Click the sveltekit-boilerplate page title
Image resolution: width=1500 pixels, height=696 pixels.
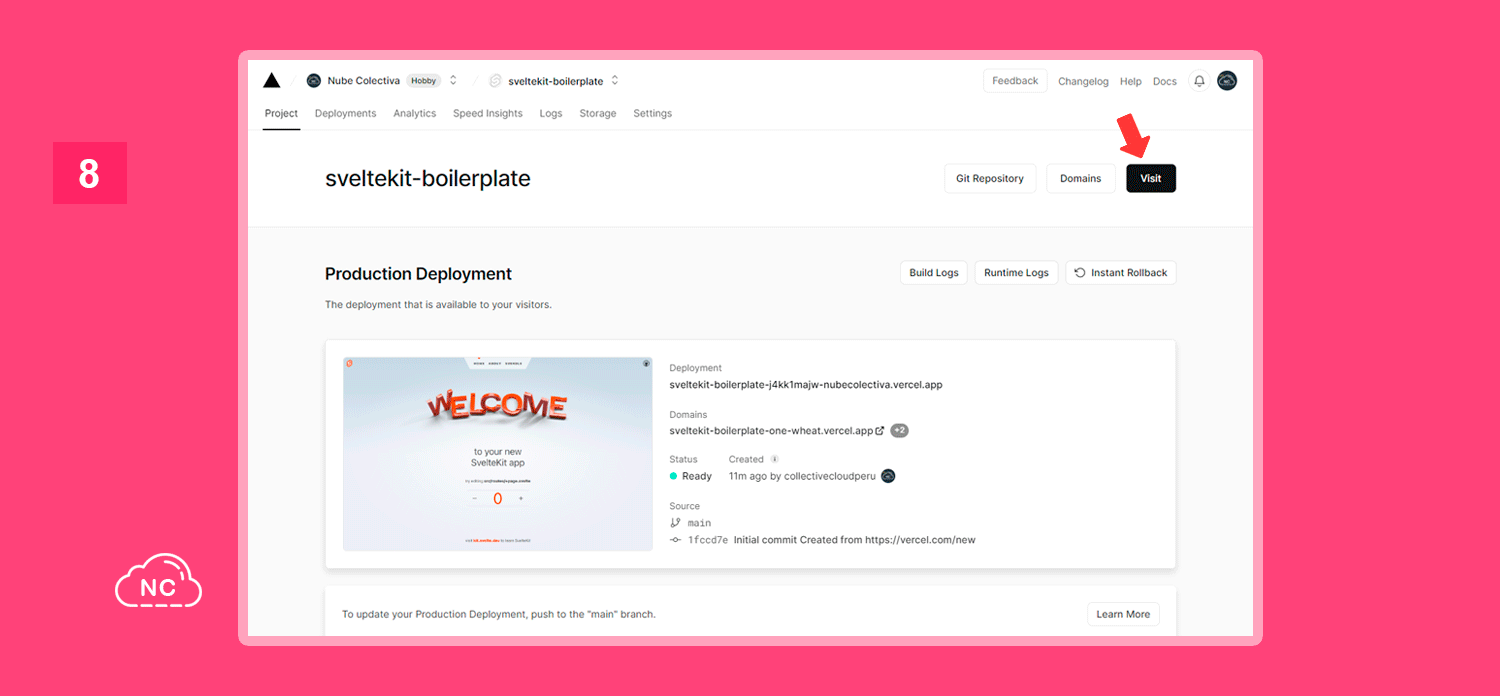(428, 179)
